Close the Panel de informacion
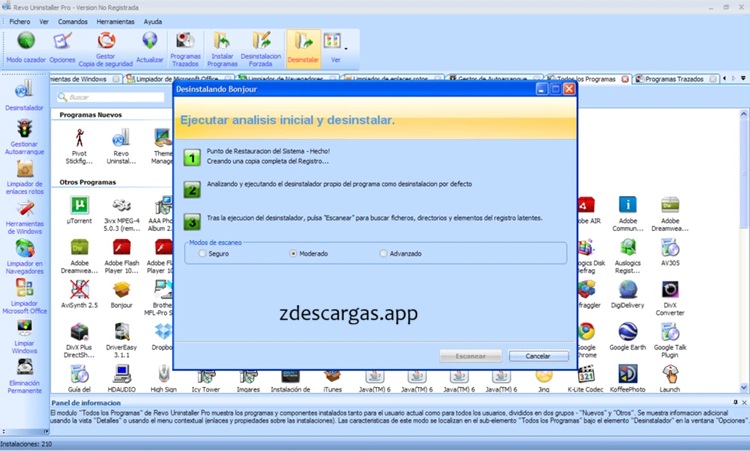The width and height of the screenshot is (750, 451). pyautogui.click(x=744, y=402)
